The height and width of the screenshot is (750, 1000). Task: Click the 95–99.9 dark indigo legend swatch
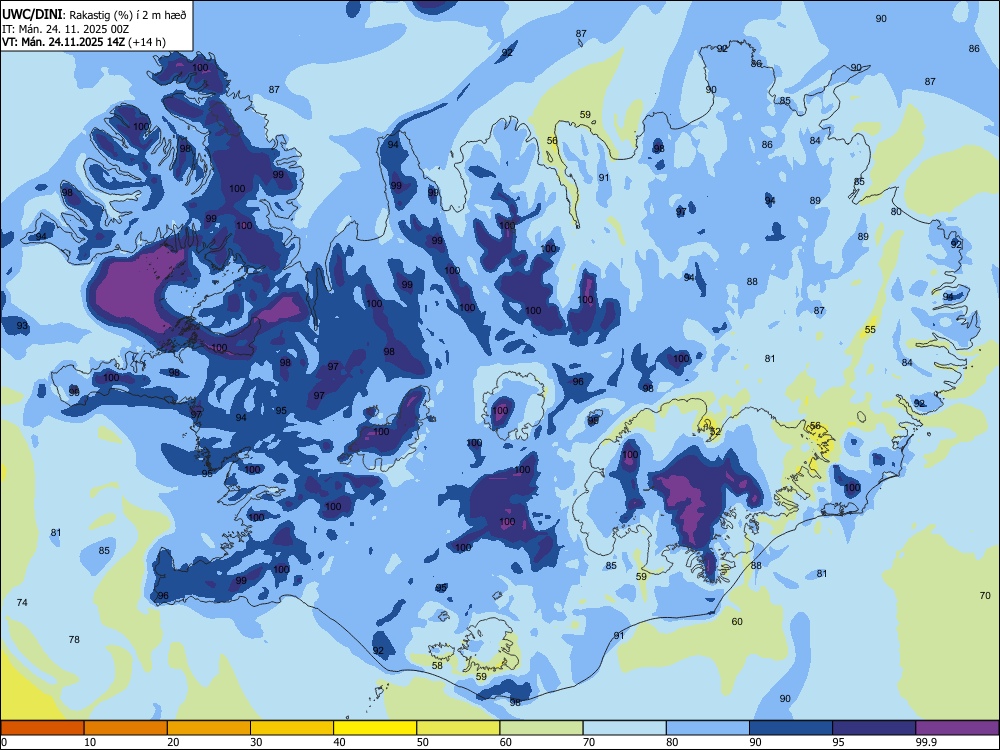click(x=874, y=728)
